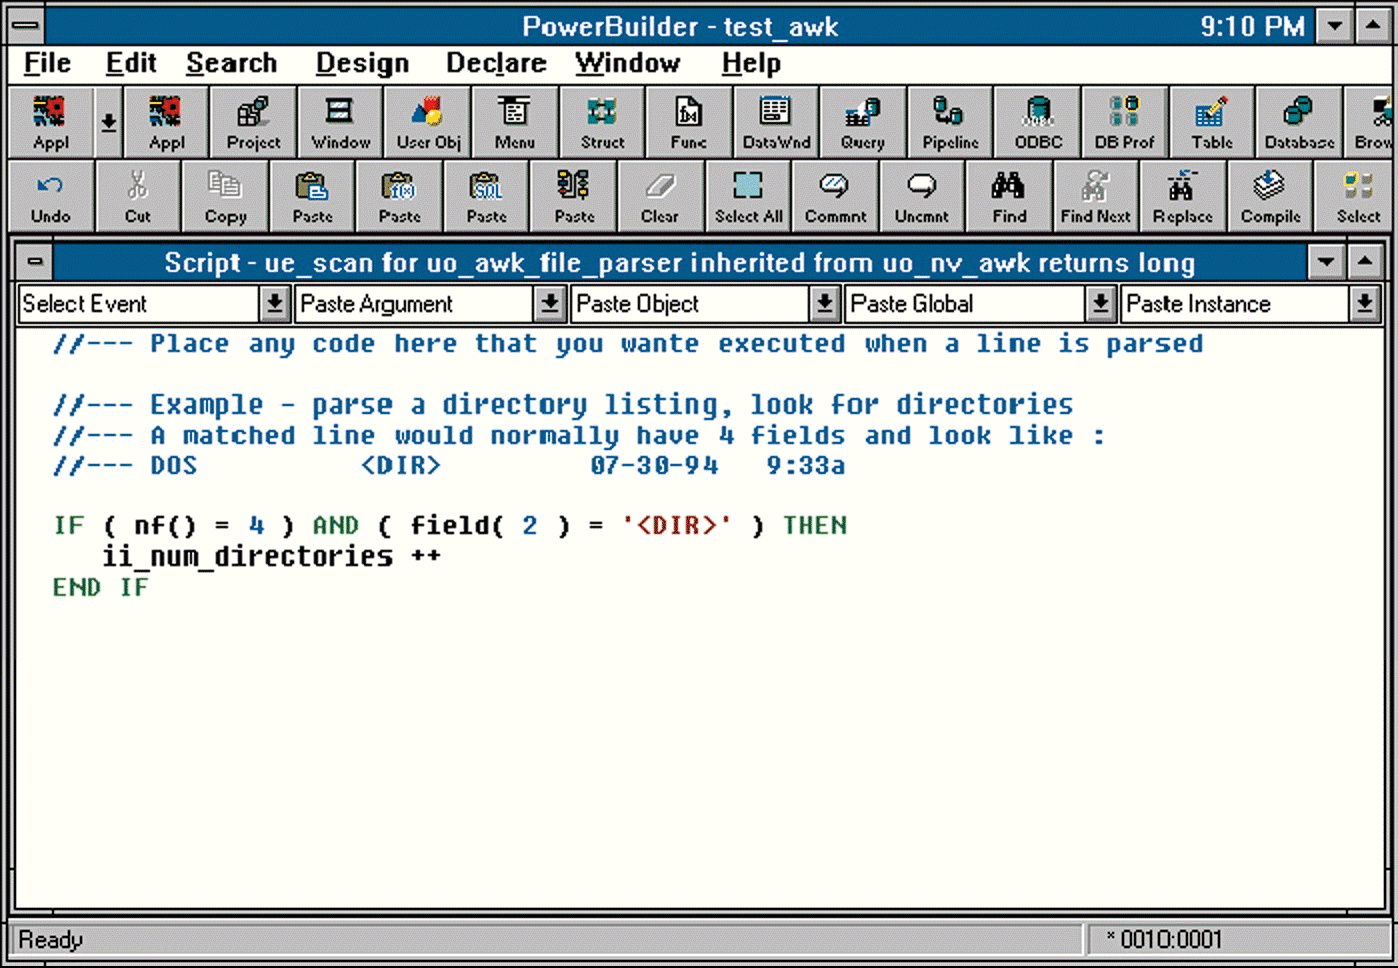Click the Compile toolbar icon
The image size is (1398, 968).
point(1270,197)
